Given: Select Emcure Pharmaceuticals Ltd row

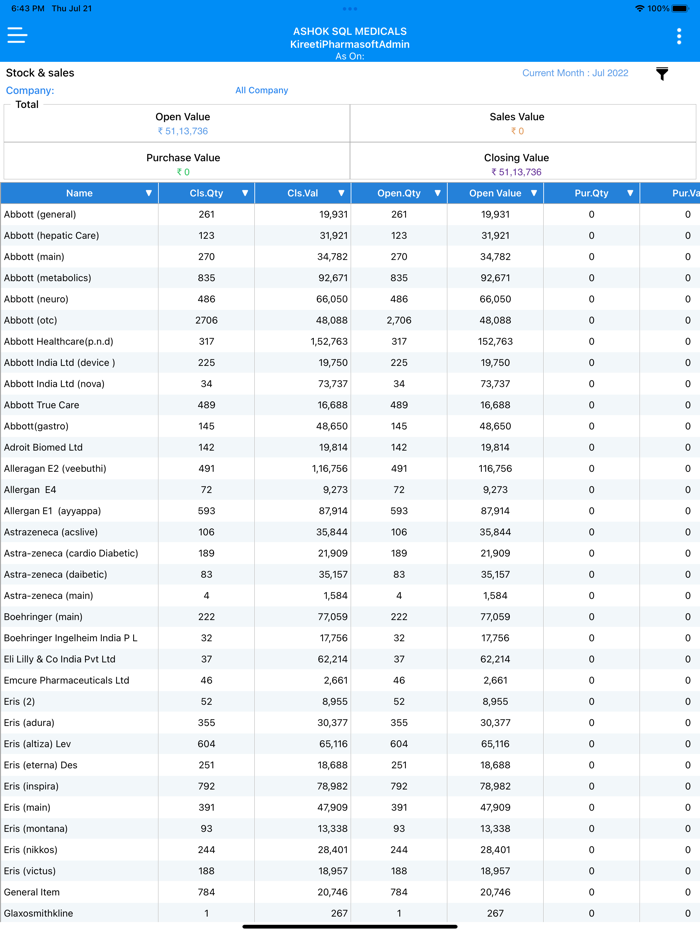Looking at the screenshot, I should click(350, 680).
